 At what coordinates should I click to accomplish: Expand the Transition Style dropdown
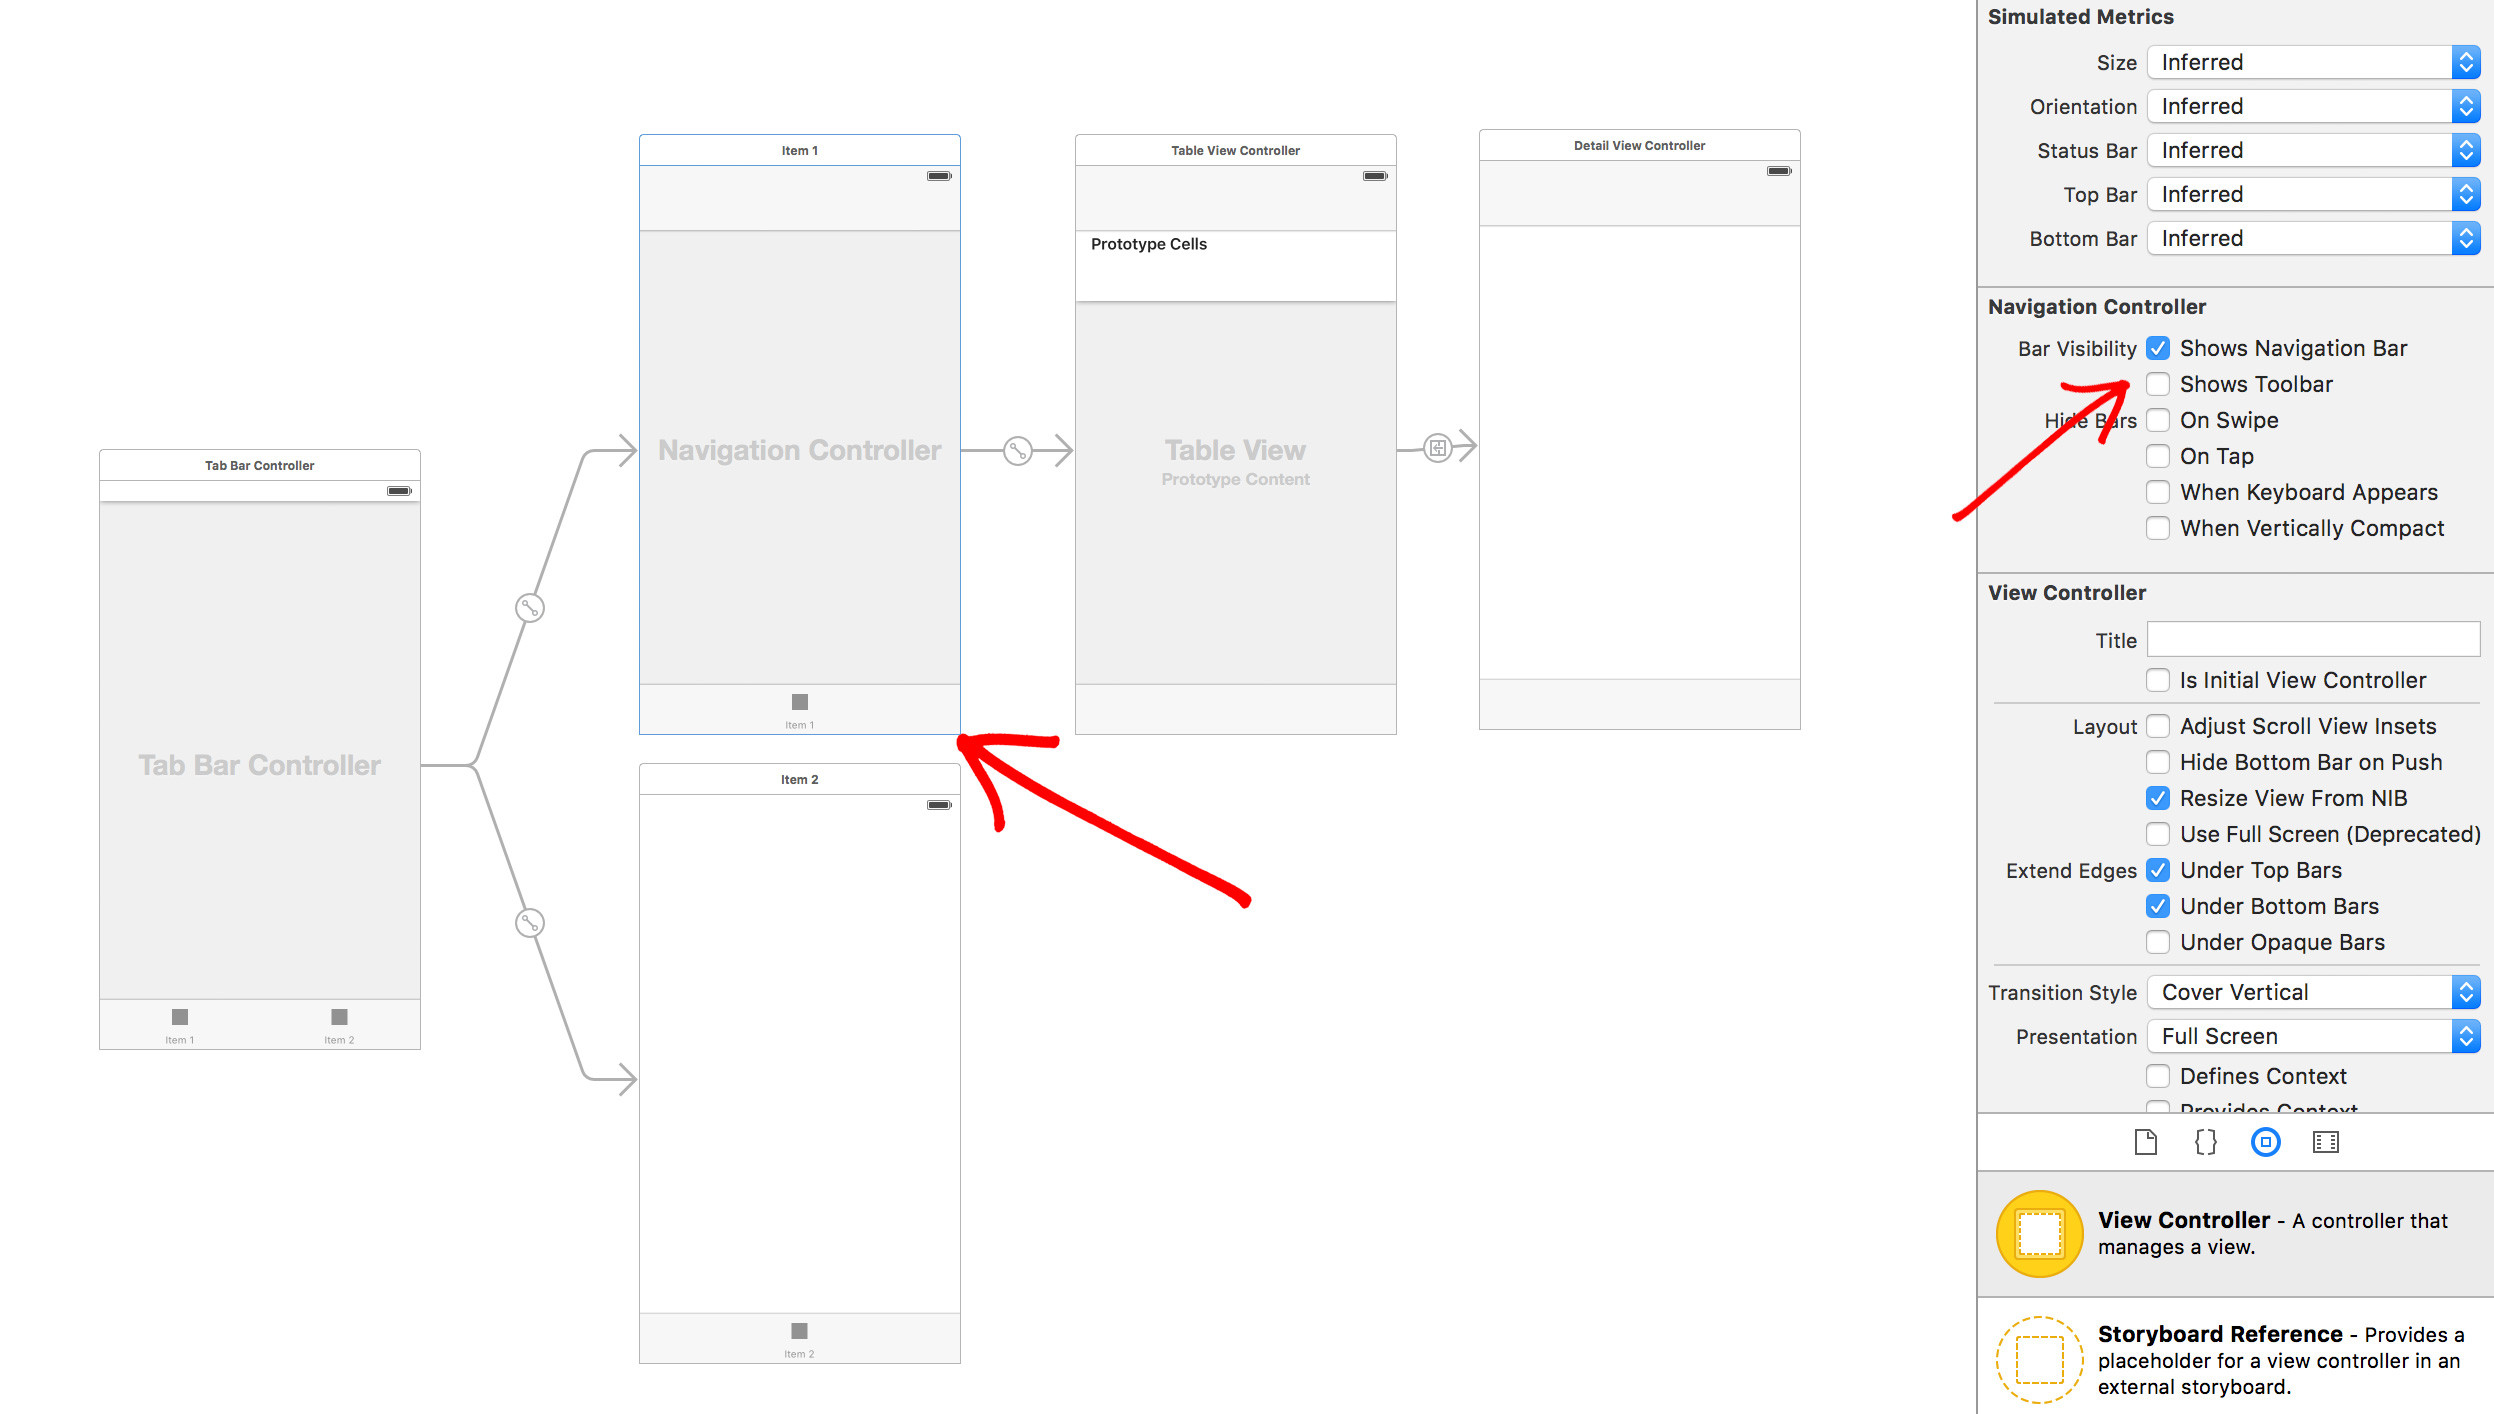[2467, 992]
